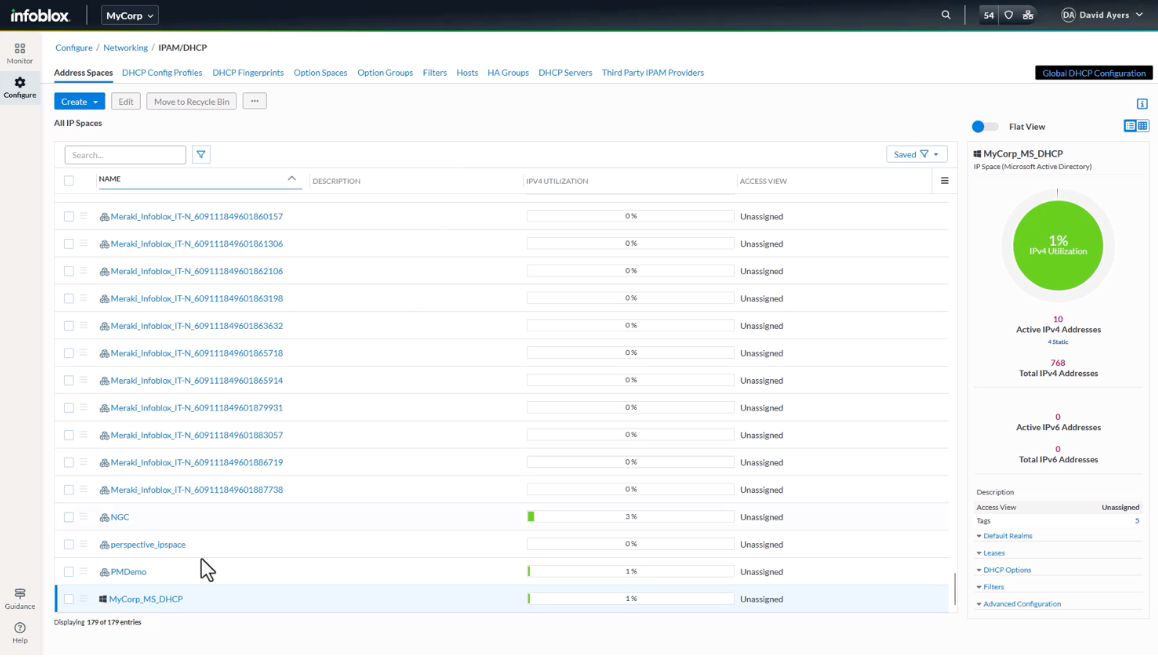Check the select-all checkbox in the table header
This screenshot has height=657, width=1158.
click(67, 180)
